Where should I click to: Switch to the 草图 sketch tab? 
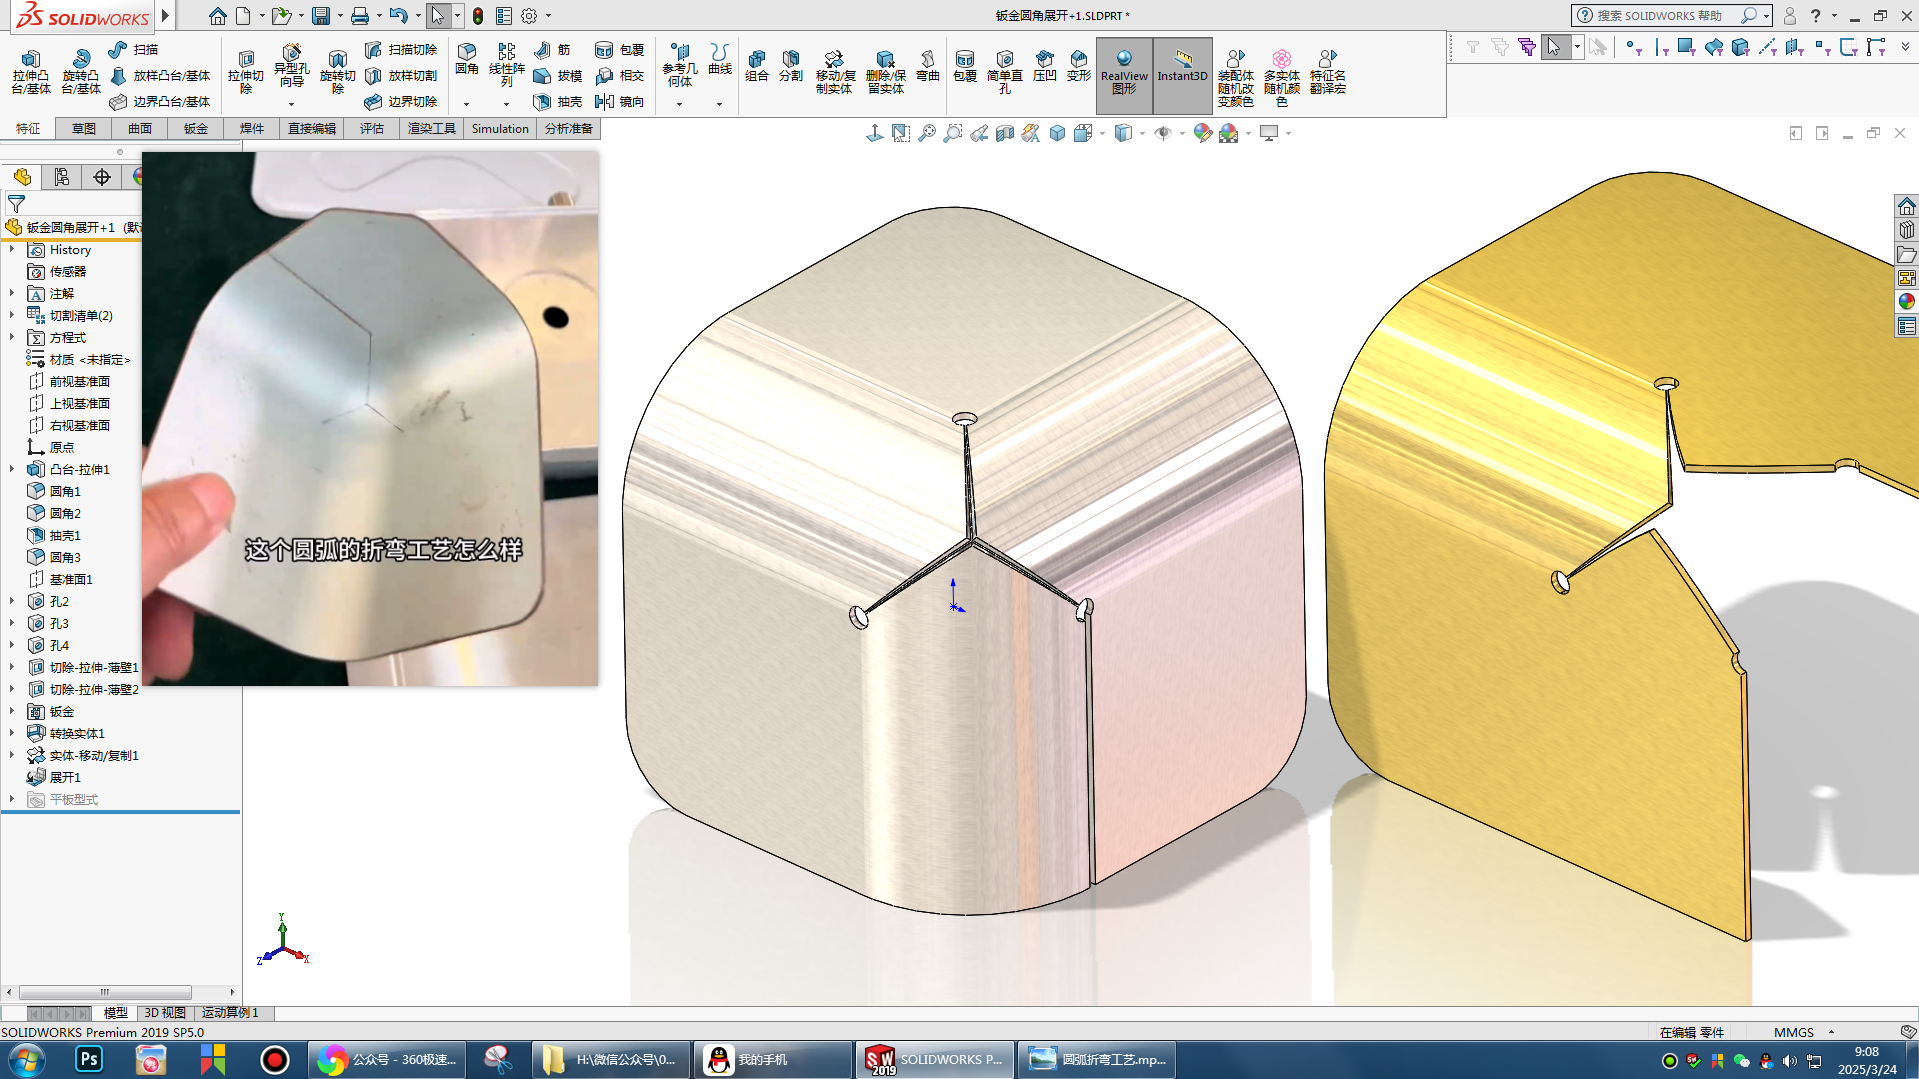(x=84, y=128)
